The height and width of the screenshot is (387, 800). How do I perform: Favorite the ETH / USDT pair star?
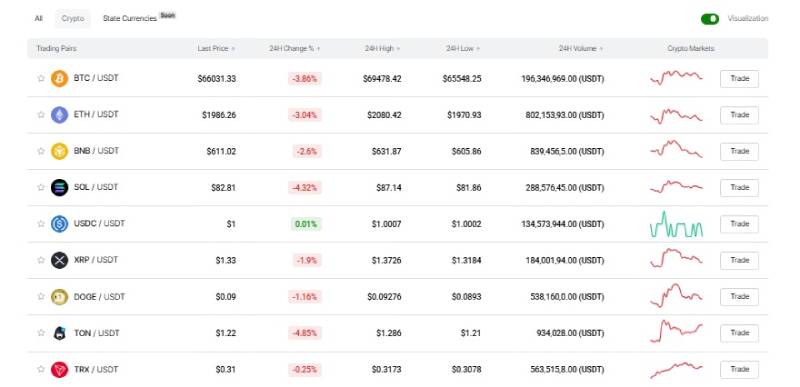(41, 115)
